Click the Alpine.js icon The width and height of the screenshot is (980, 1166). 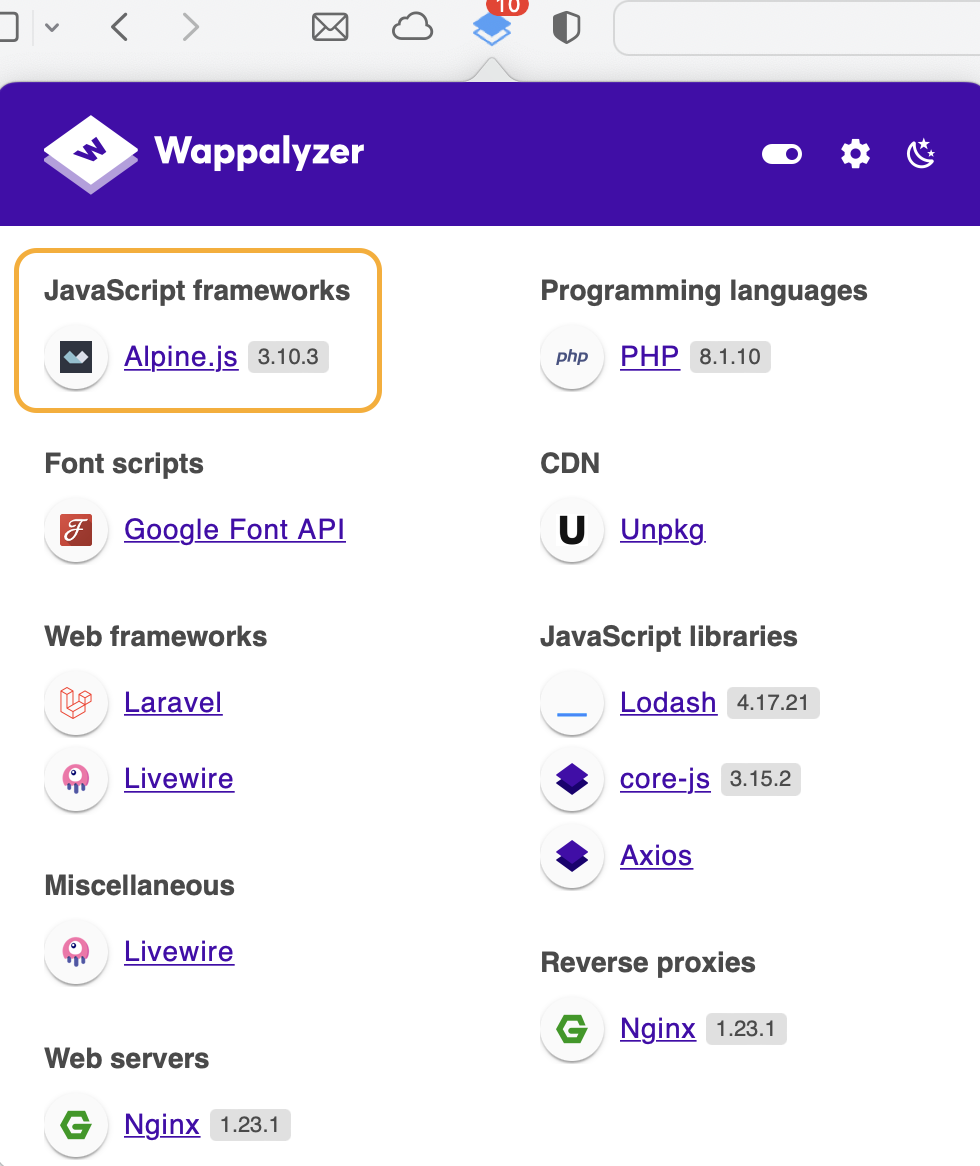[x=76, y=356]
